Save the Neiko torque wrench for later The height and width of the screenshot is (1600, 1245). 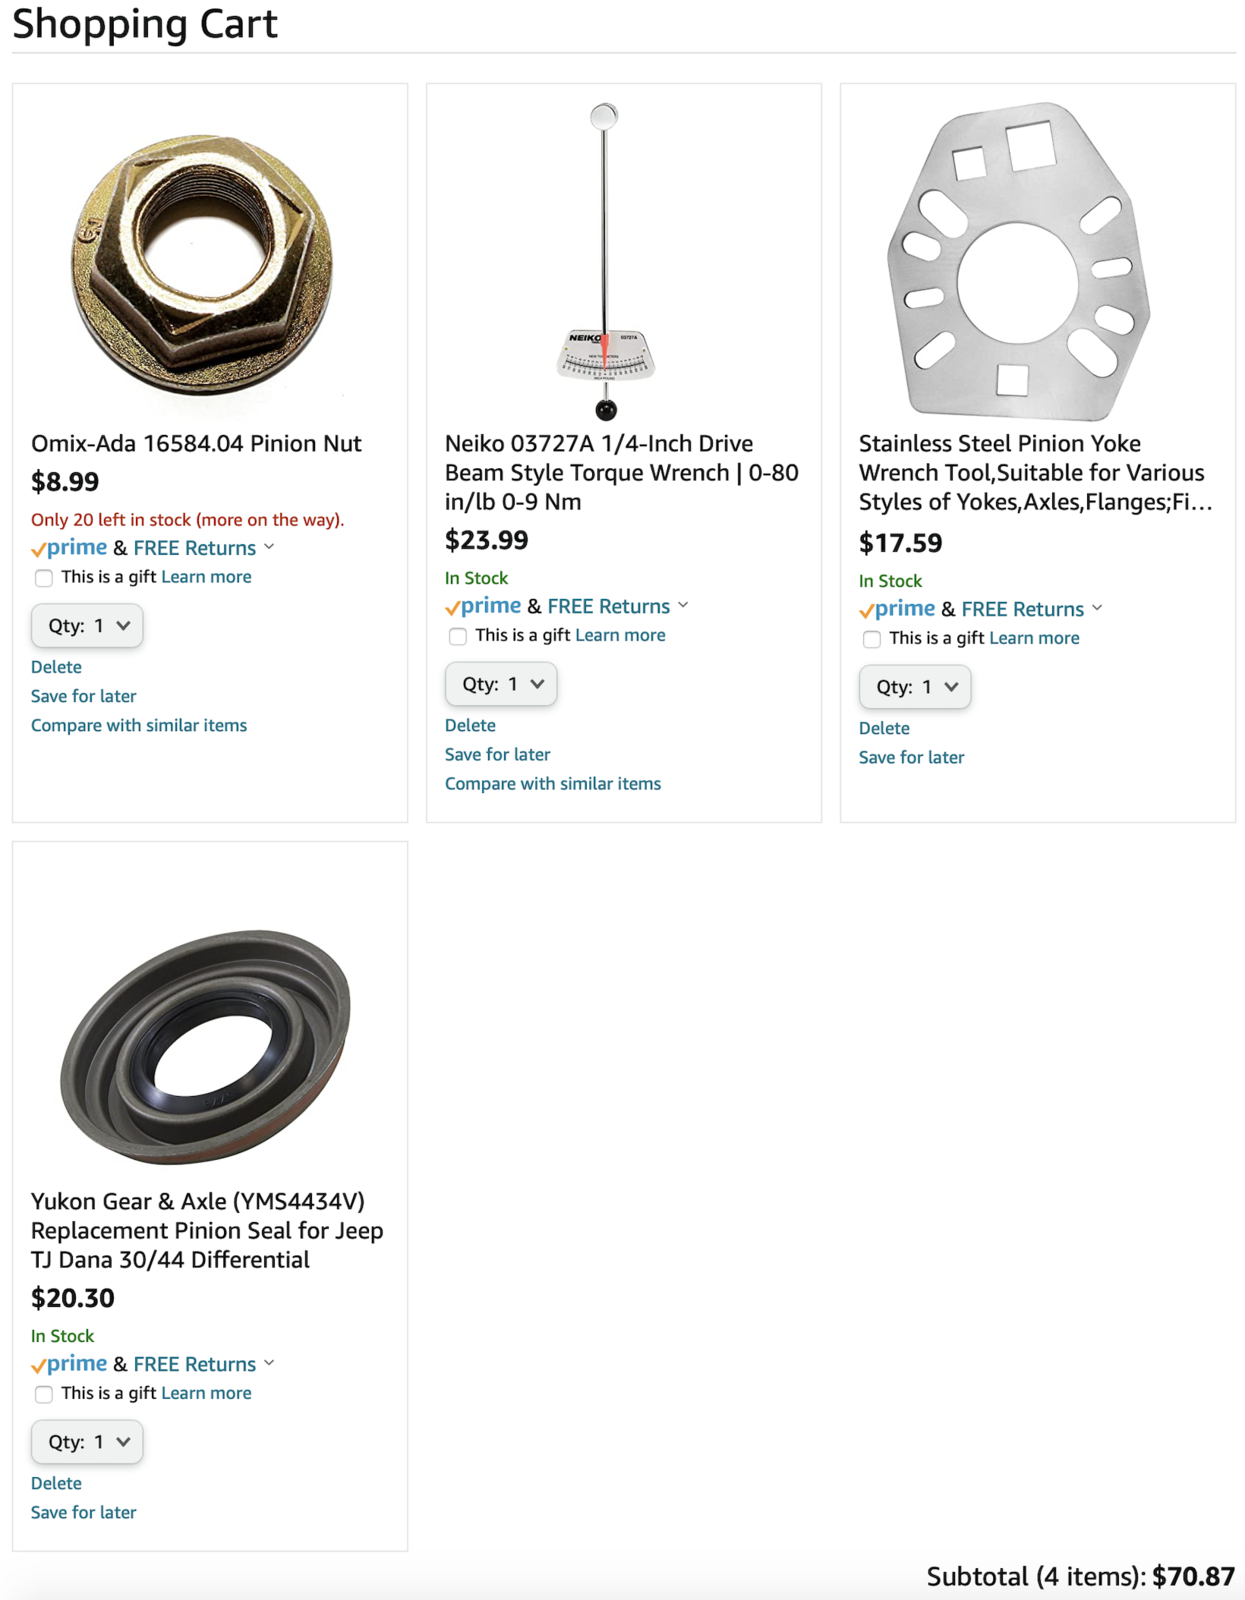[497, 754]
